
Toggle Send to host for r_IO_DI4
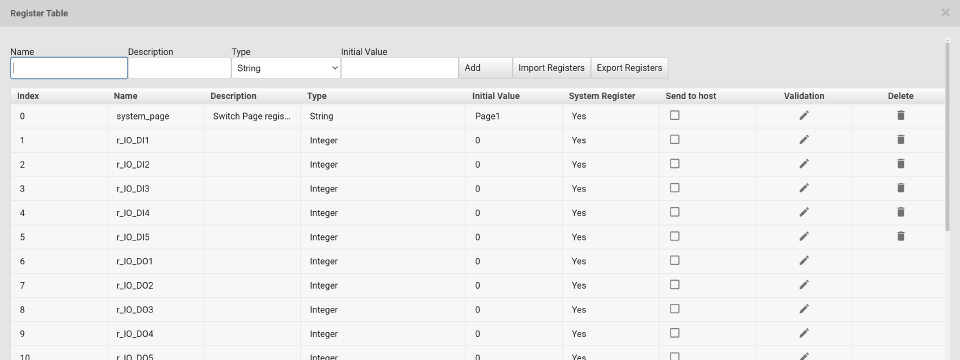(x=675, y=212)
